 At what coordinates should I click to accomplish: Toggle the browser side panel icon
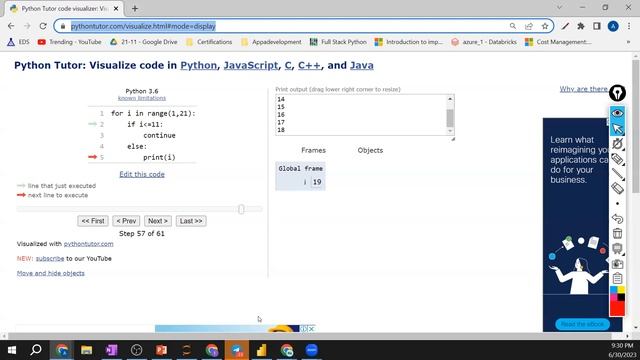point(597,26)
